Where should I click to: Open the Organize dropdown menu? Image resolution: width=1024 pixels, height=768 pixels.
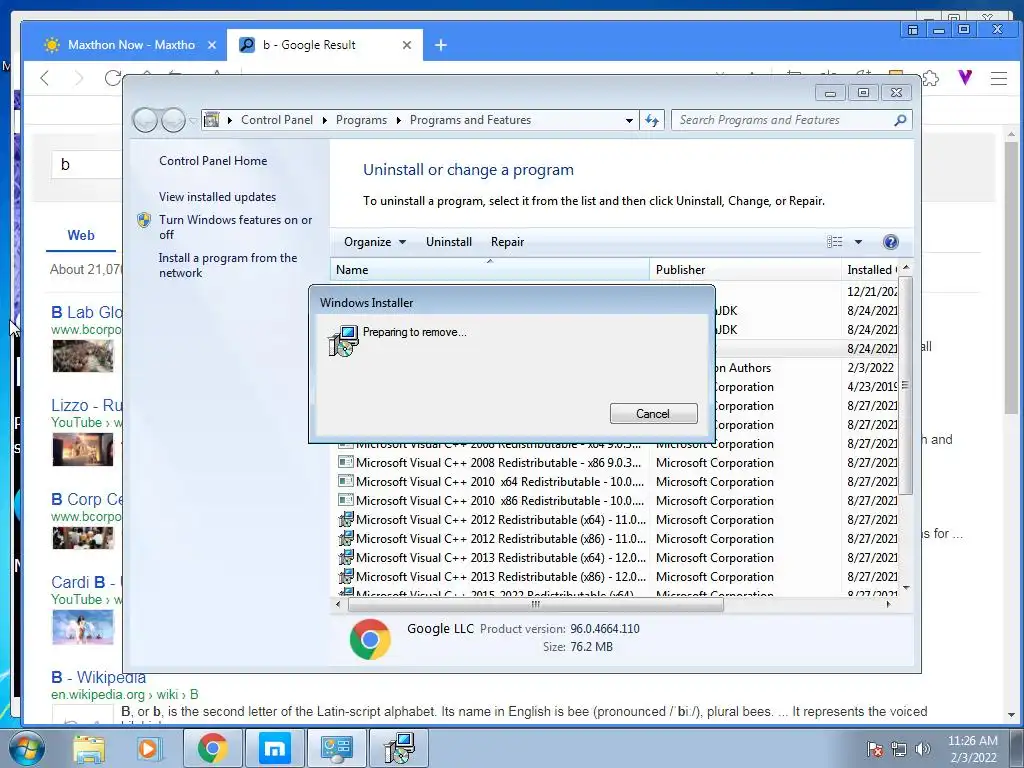tap(375, 242)
